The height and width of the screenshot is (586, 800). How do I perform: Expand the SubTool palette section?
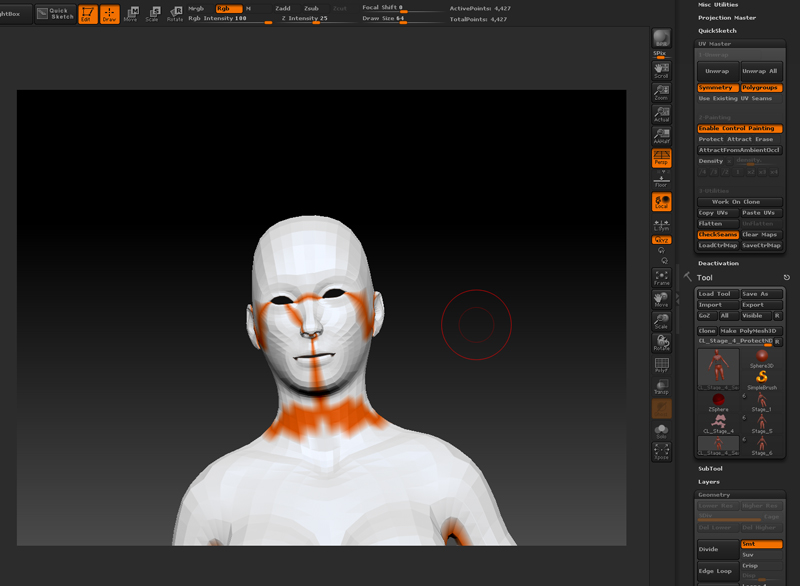point(710,468)
